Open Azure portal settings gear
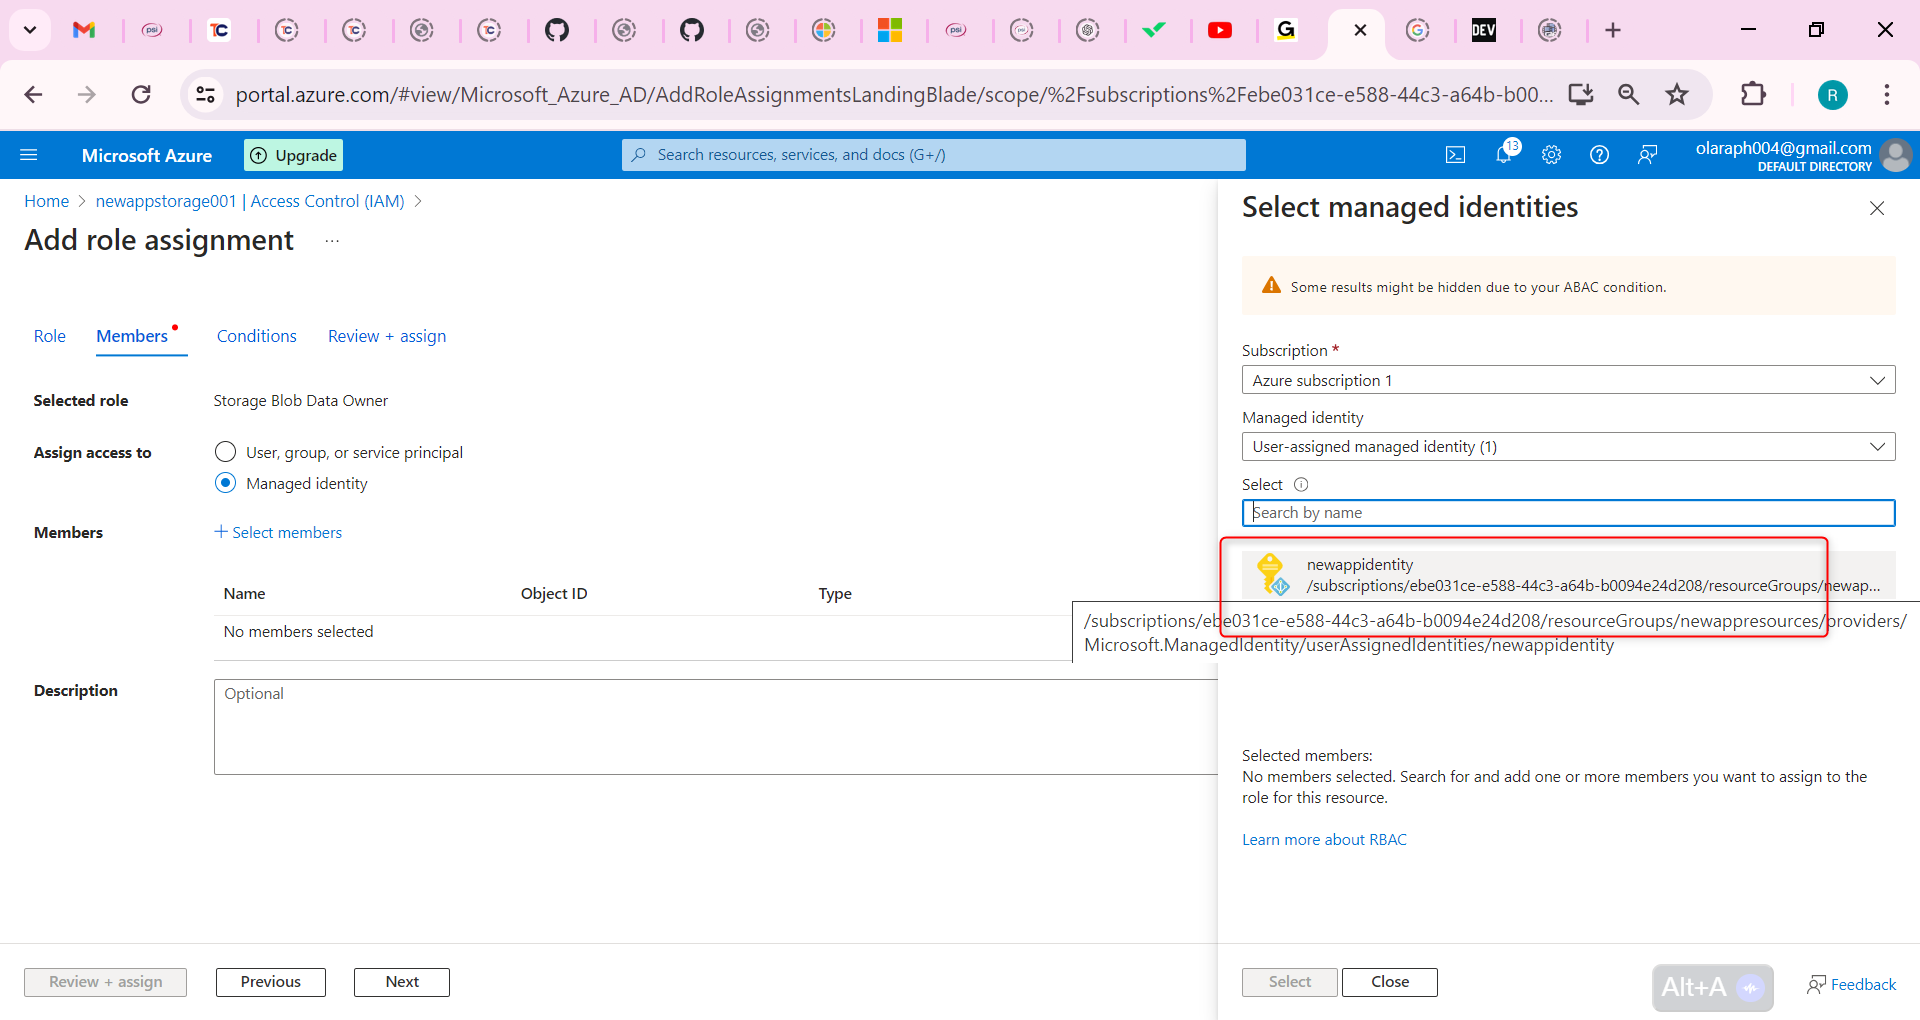Screen dimensions: 1920x1020 click(x=1552, y=155)
